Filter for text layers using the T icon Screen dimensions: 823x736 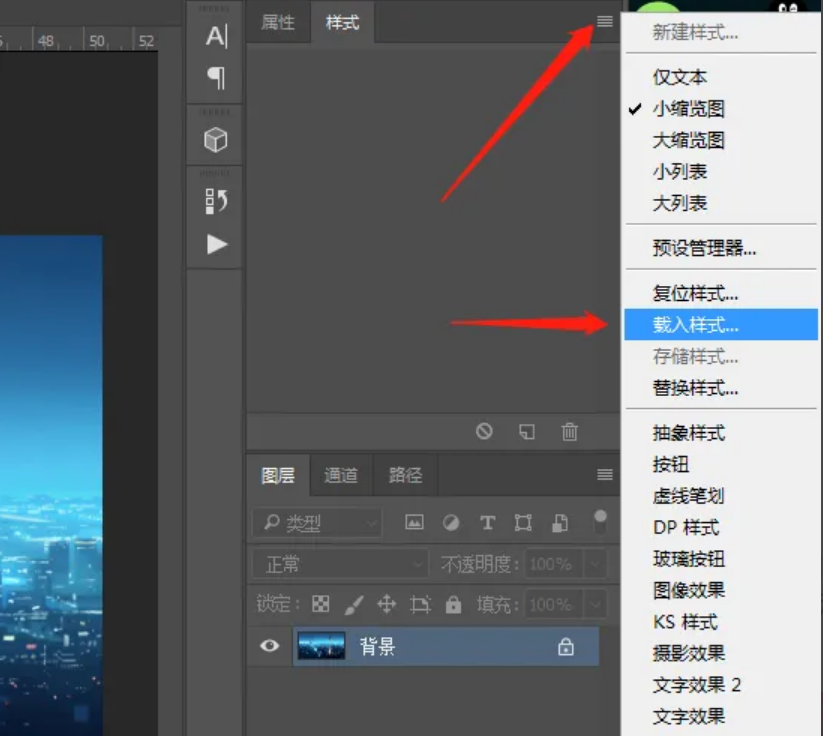pyautogui.click(x=487, y=522)
